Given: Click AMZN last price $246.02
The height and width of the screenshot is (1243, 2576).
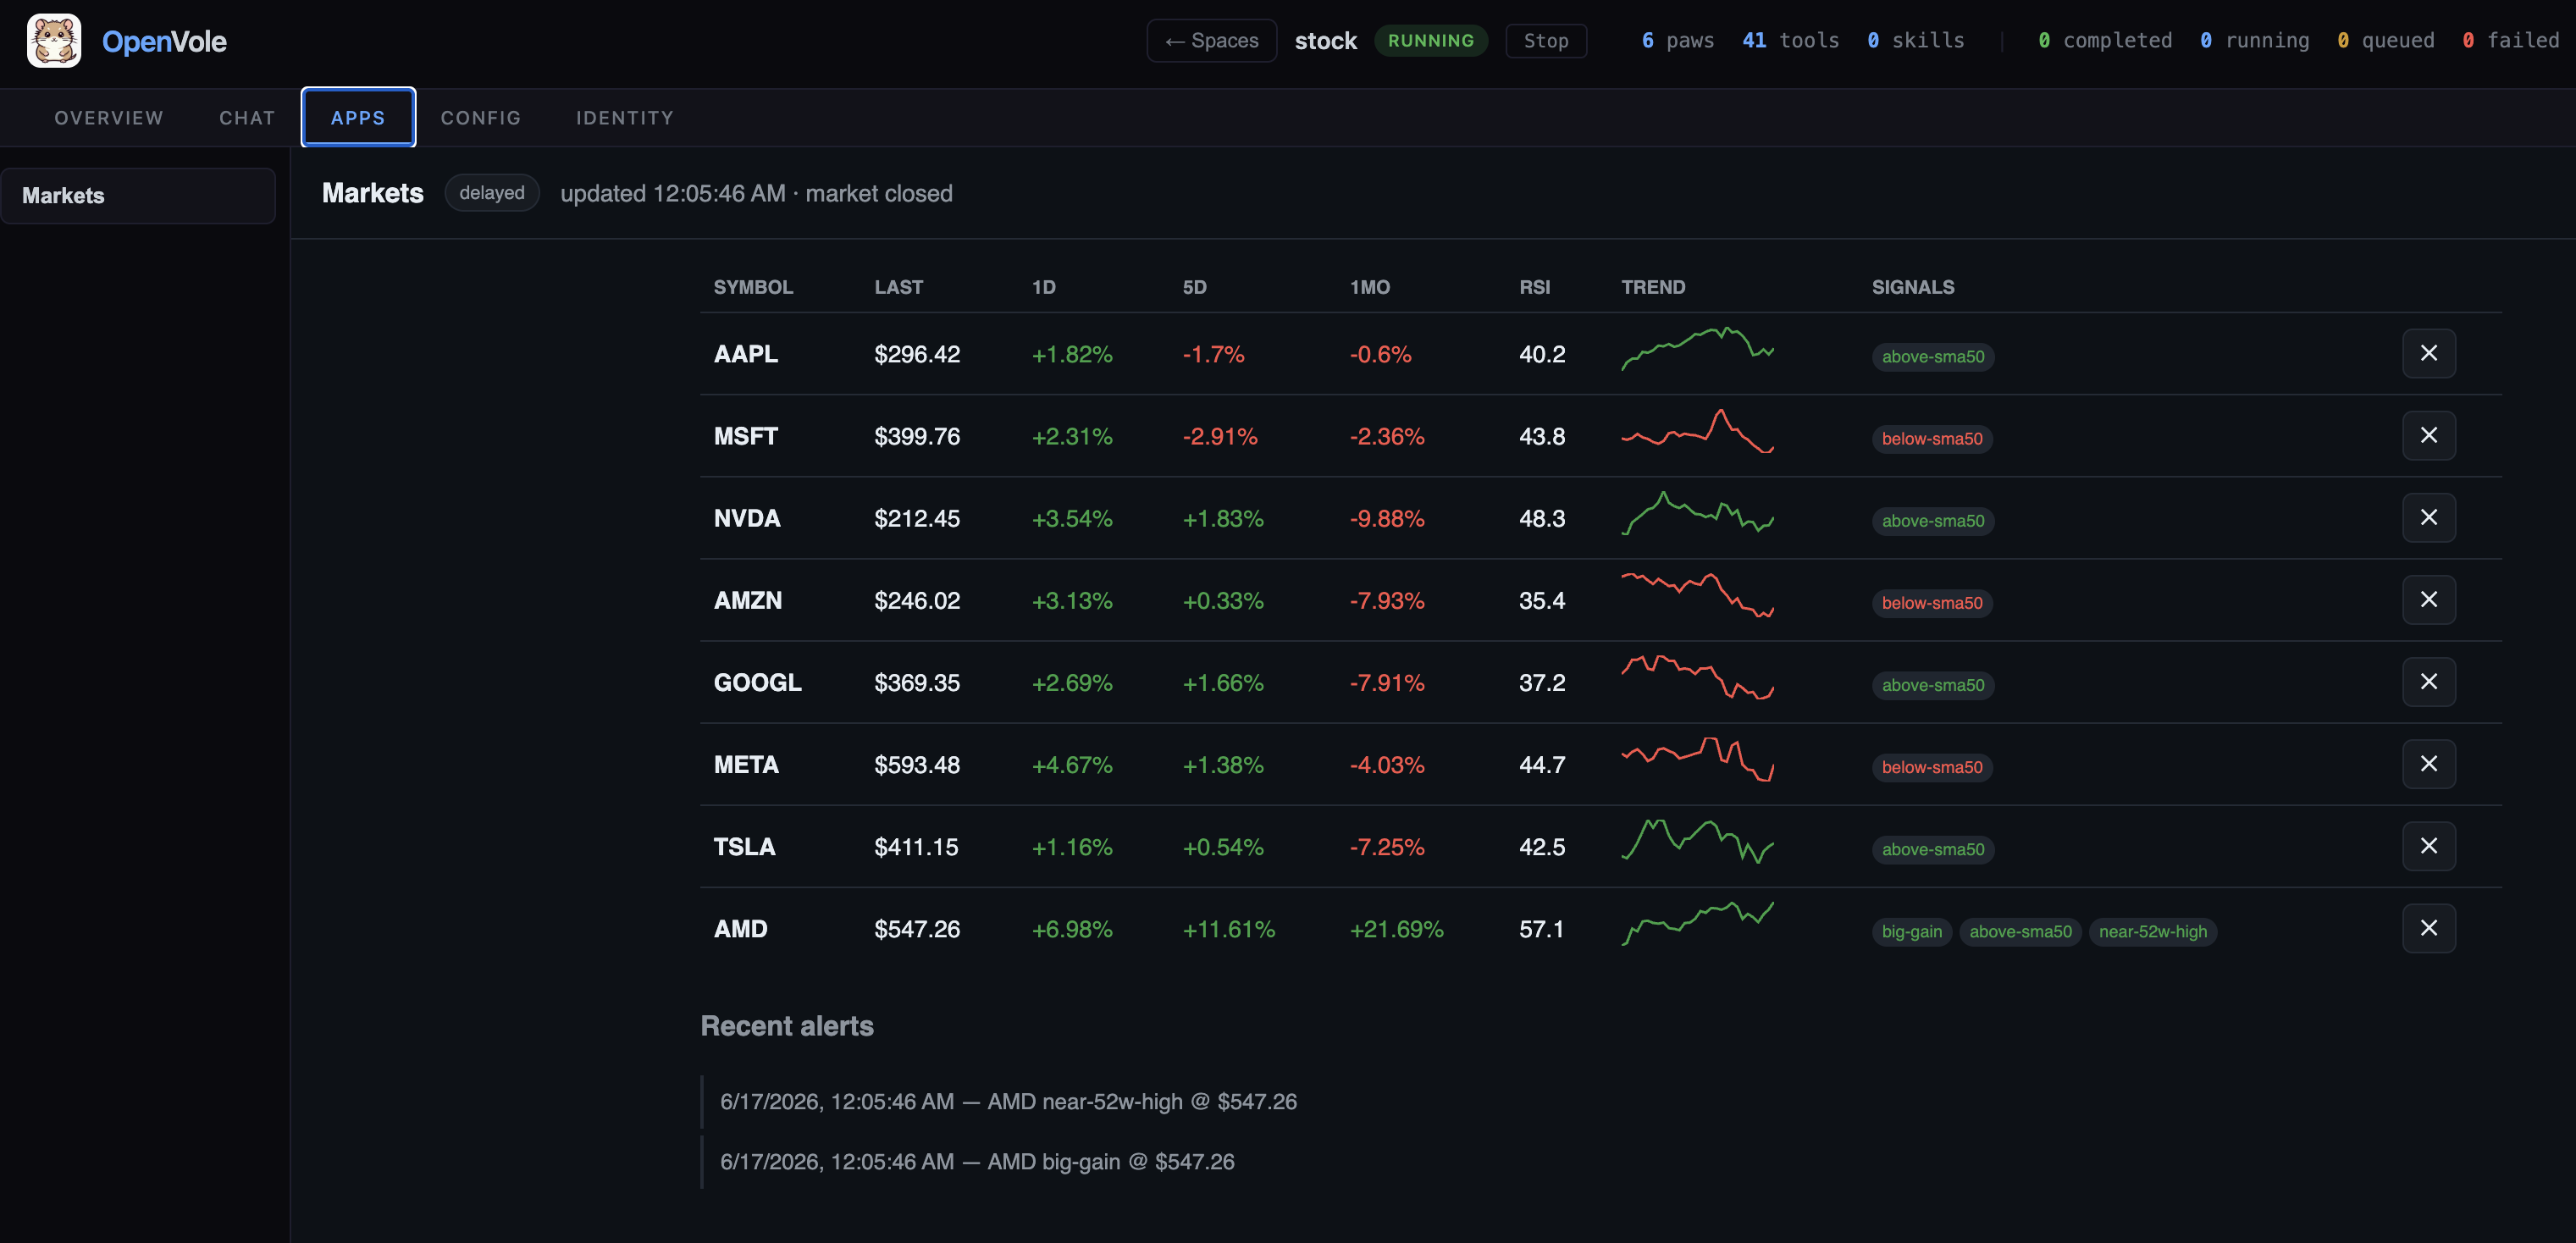Looking at the screenshot, I should 916,600.
